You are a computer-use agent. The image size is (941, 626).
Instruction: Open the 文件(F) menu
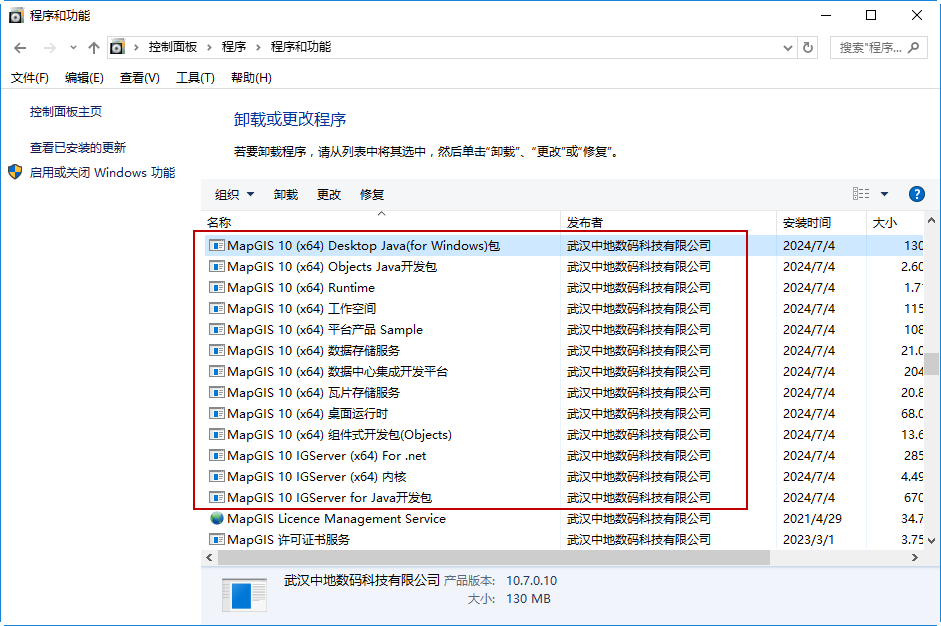[30, 77]
